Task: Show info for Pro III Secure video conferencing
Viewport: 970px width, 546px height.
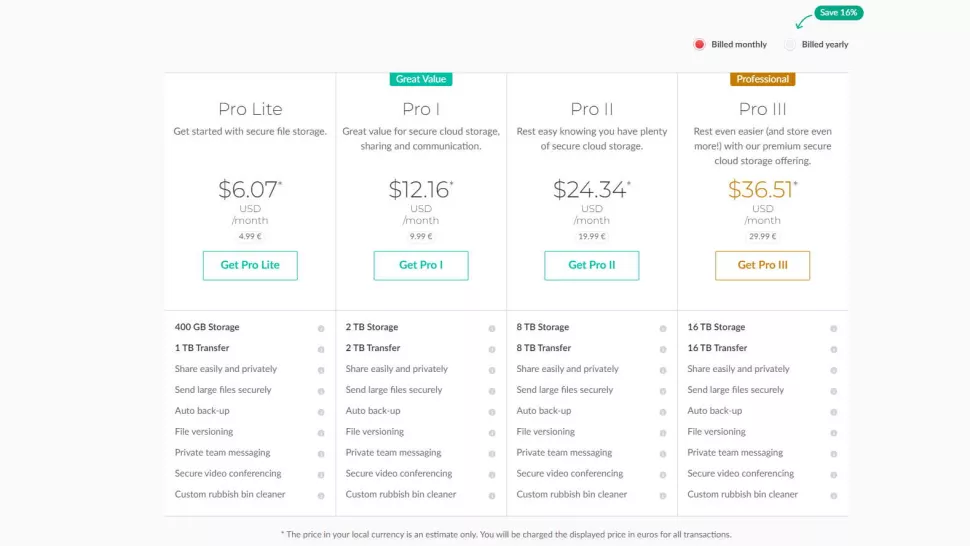Action: [x=833, y=475]
